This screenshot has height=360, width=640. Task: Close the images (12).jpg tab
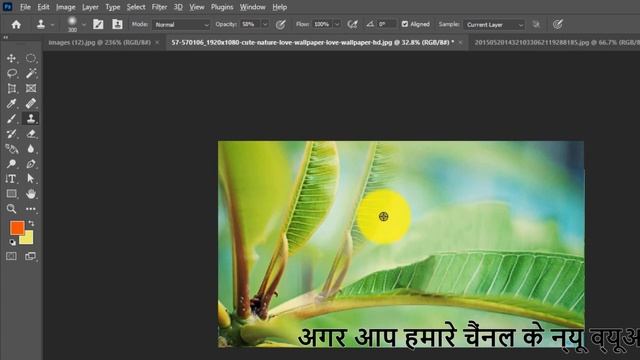point(157,42)
